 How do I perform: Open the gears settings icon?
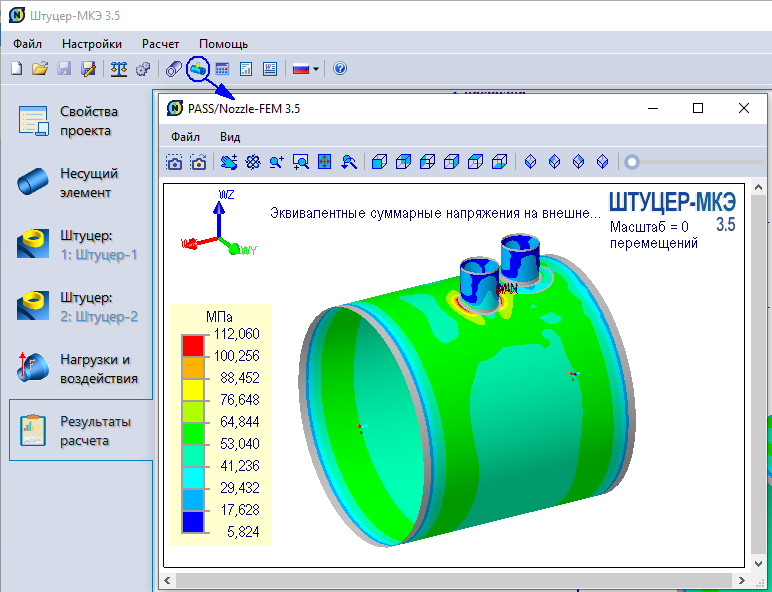coord(143,68)
